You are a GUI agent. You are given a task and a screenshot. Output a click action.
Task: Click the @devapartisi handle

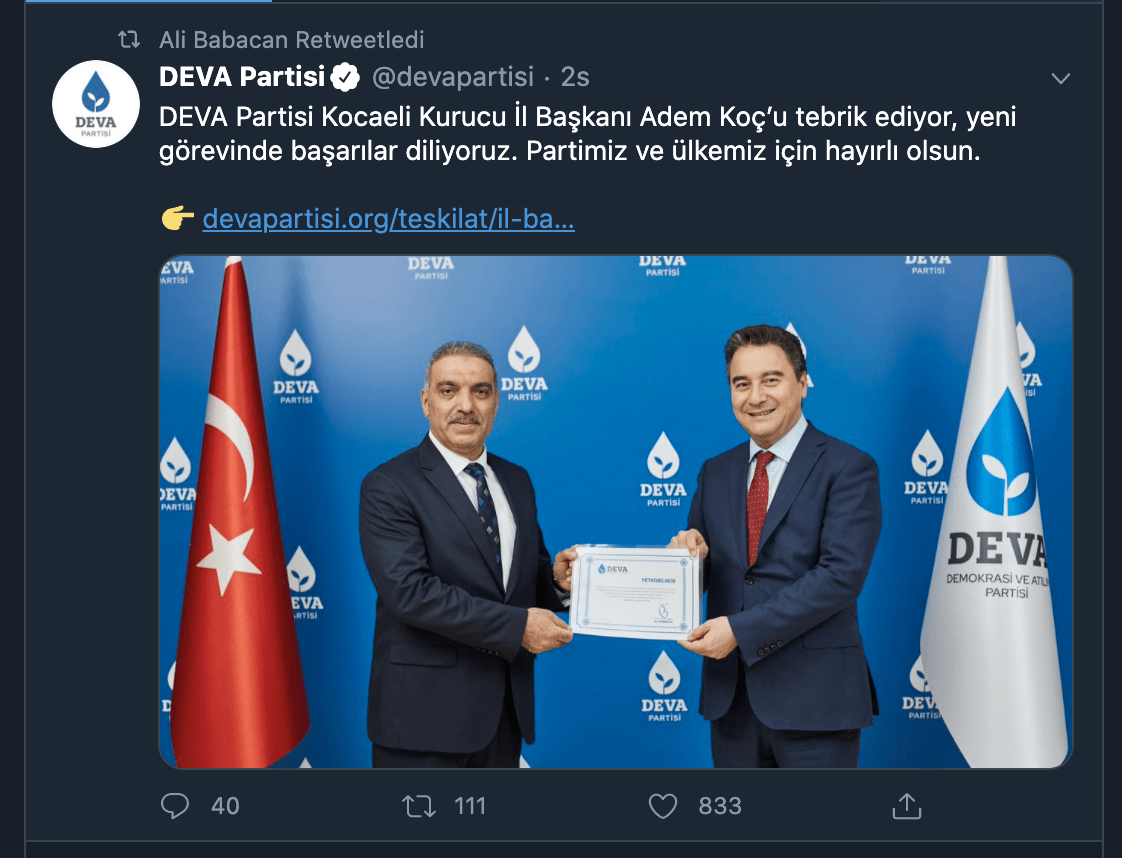pyautogui.click(x=453, y=77)
